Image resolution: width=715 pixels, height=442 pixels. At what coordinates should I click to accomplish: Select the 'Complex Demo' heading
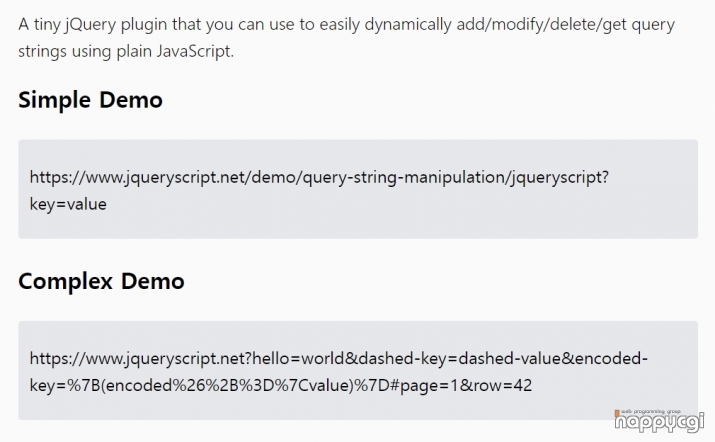101,281
